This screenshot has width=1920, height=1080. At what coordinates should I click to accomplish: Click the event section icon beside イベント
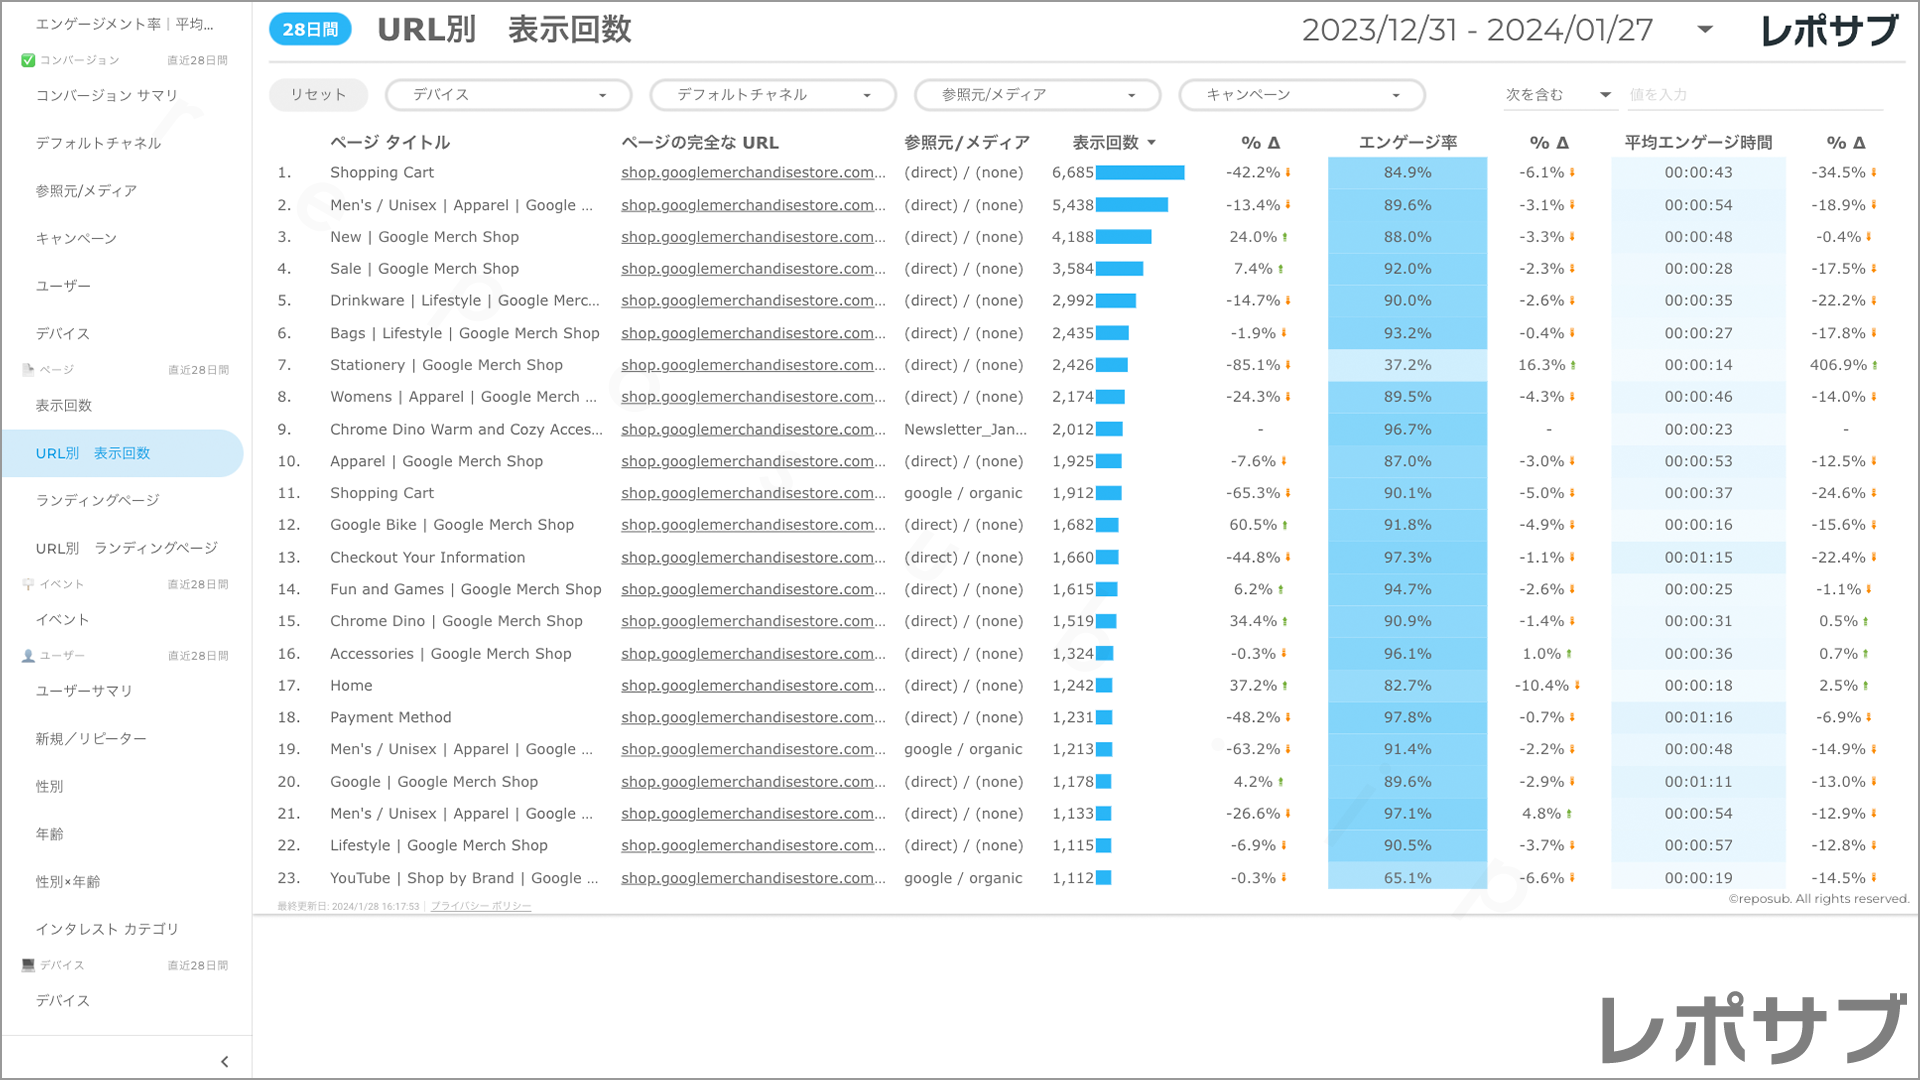point(28,584)
